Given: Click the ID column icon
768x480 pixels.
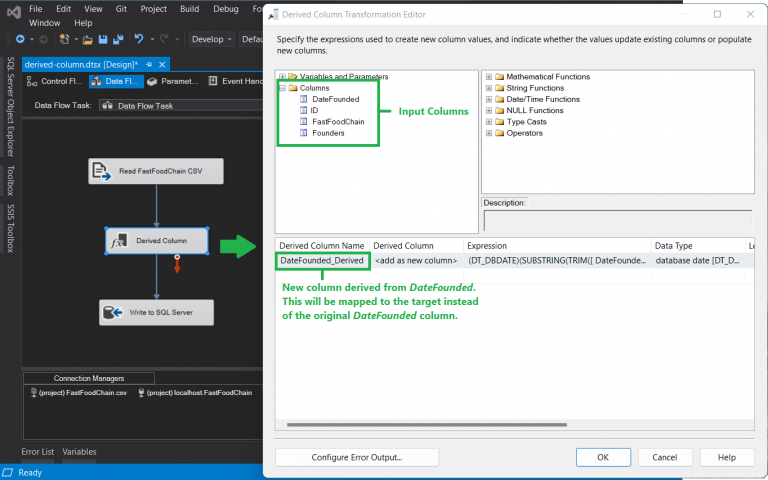Looking at the screenshot, I should click(x=304, y=110).
